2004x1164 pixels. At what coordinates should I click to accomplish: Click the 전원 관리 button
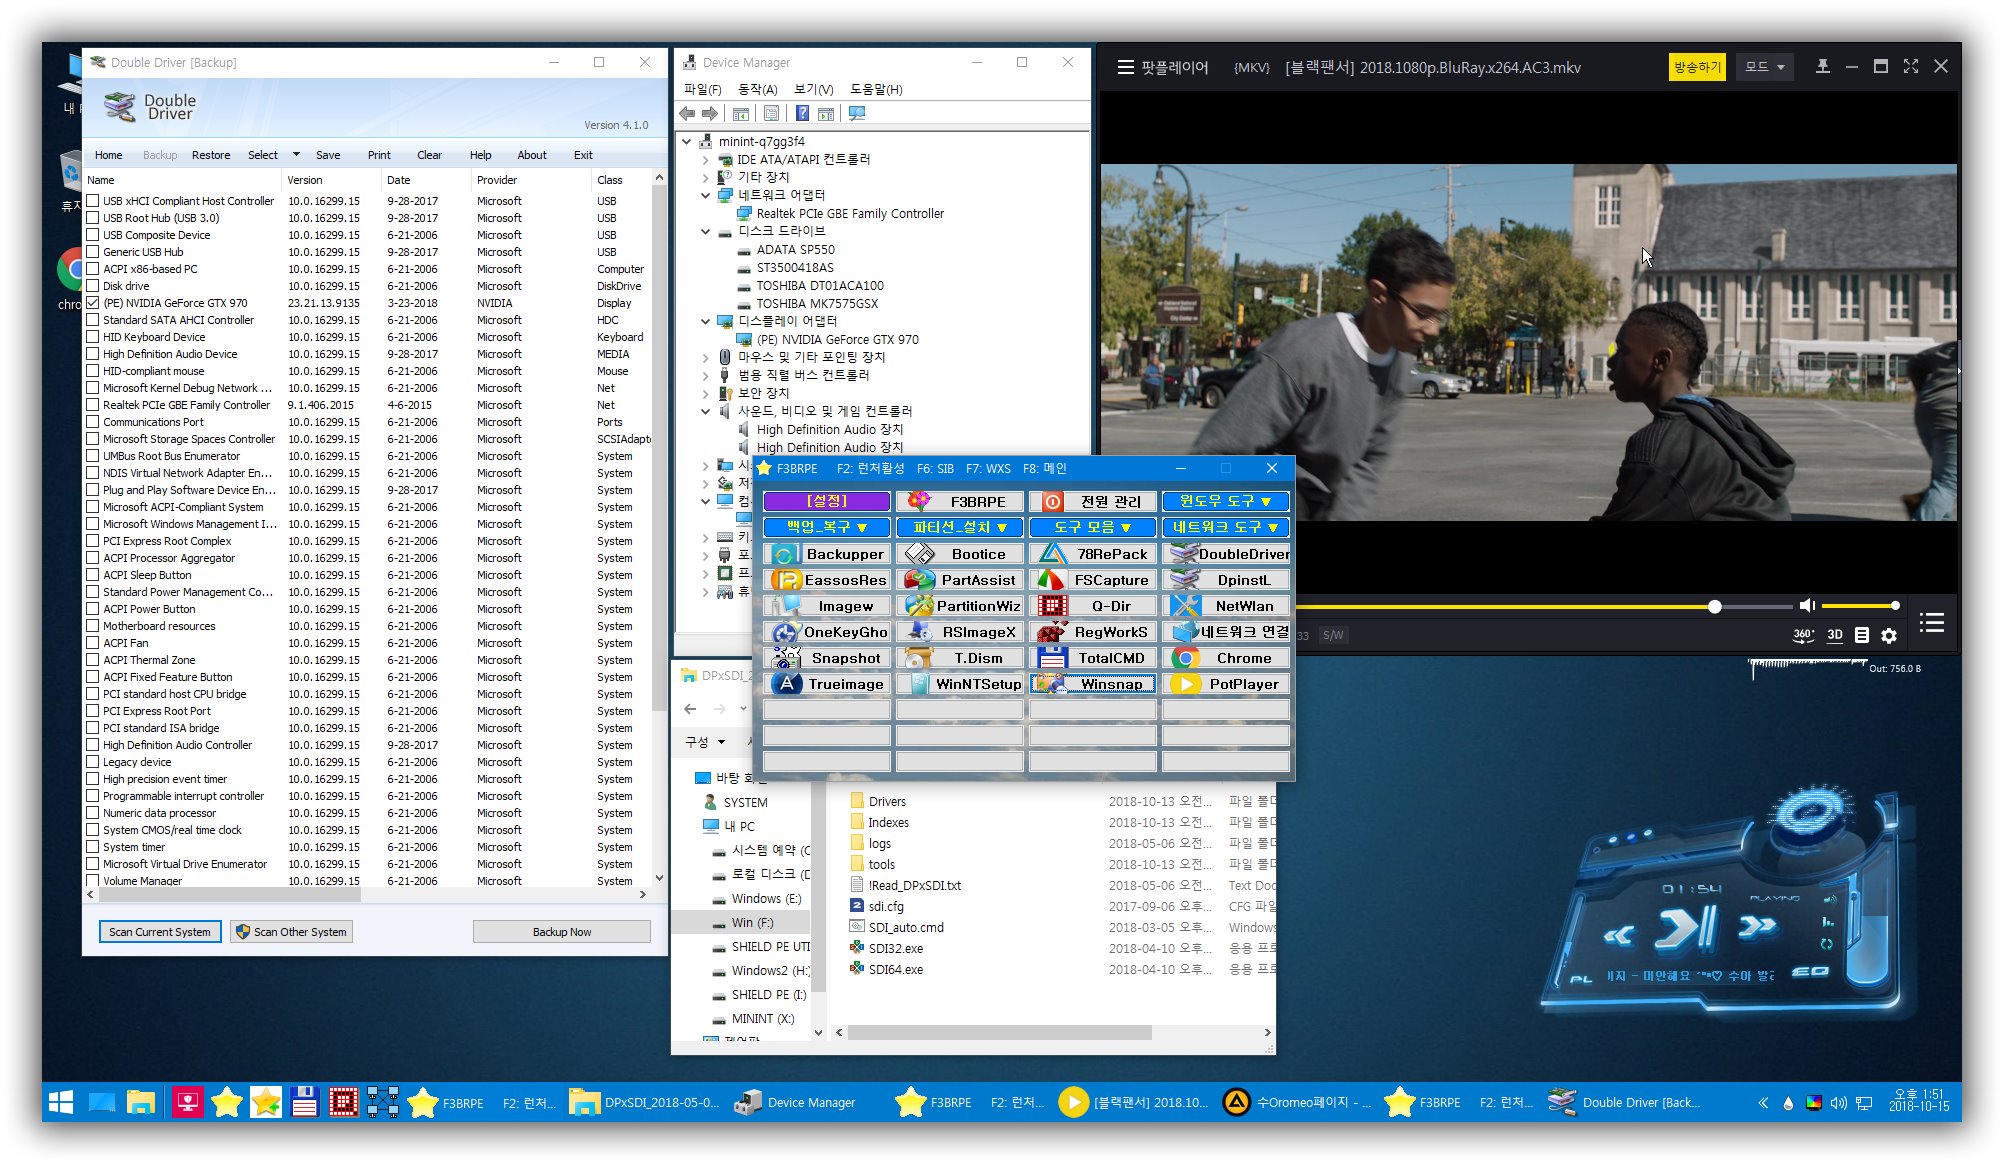click(1093, 501)
